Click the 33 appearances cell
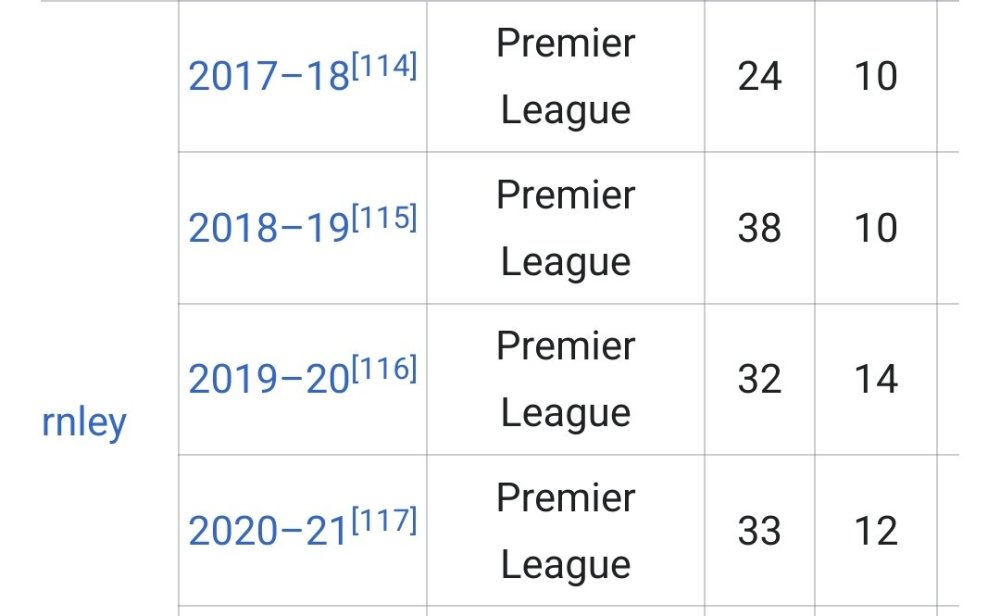1000x616 pixels. [x=759, y=531]
